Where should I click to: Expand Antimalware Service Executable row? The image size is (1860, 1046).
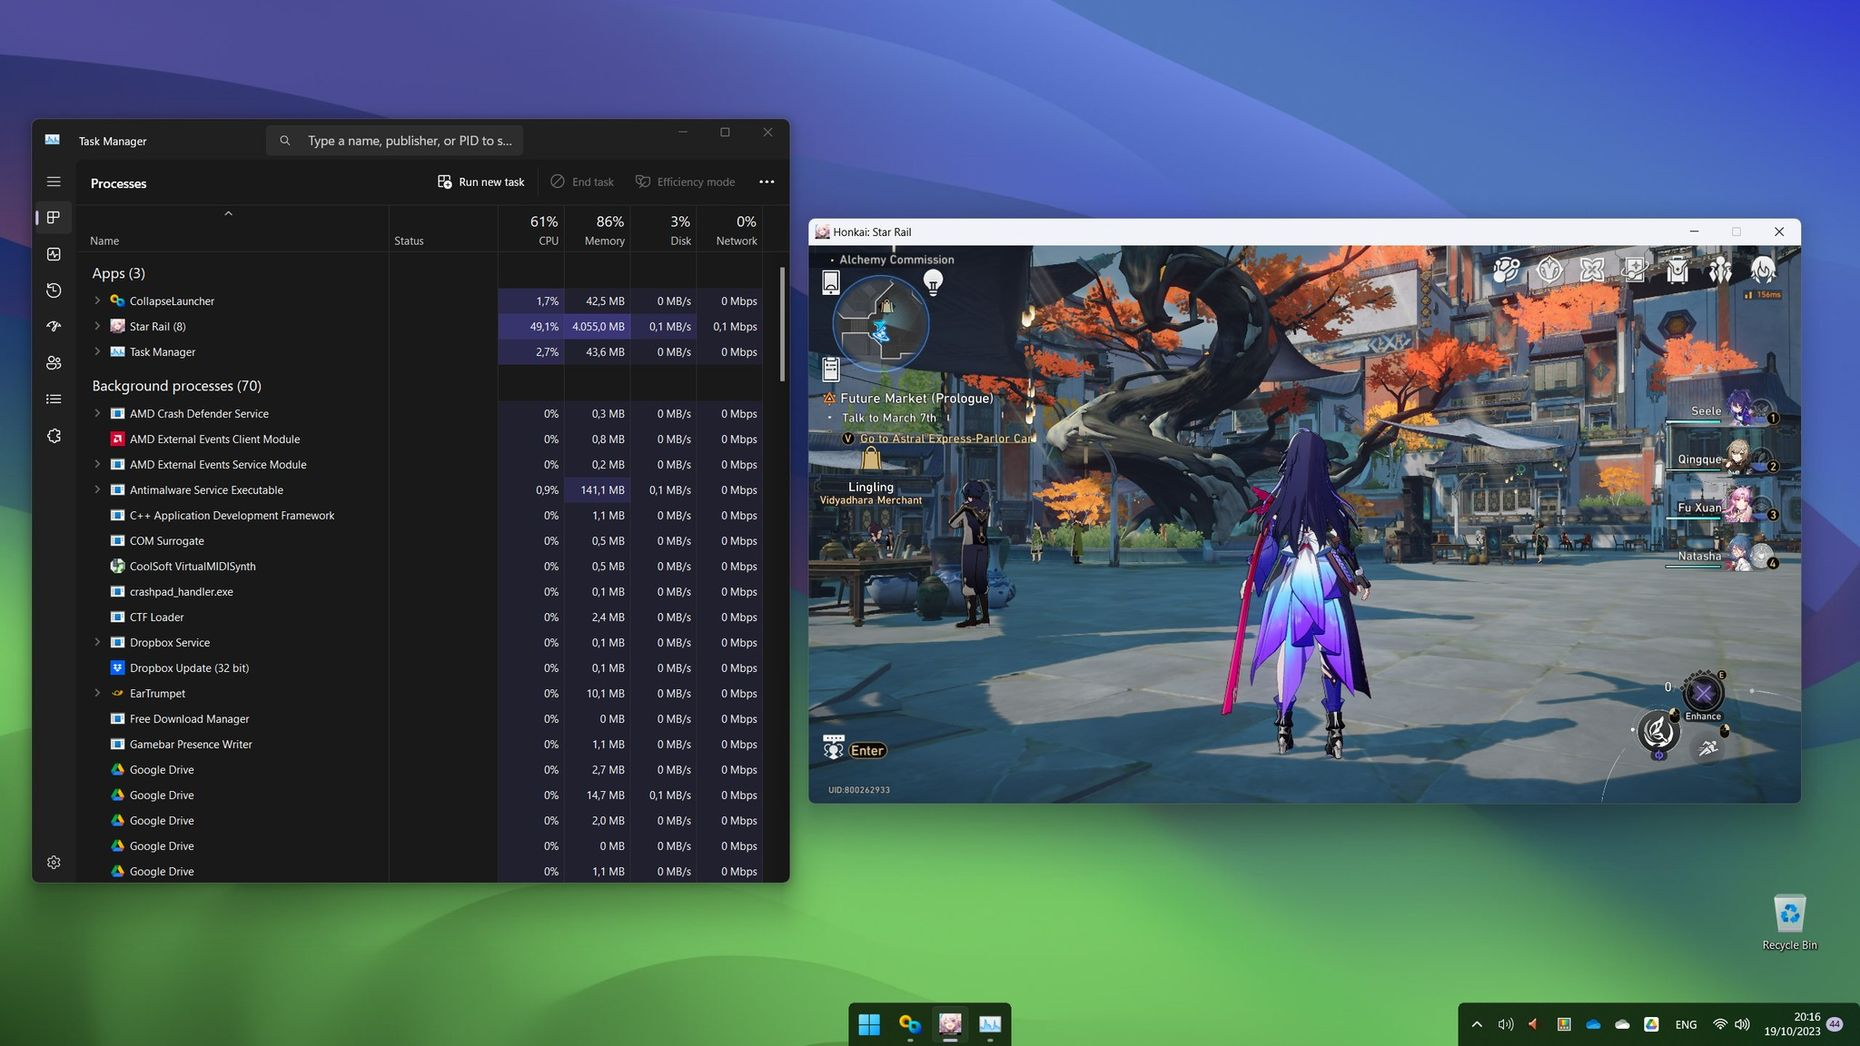pos(97,490)
